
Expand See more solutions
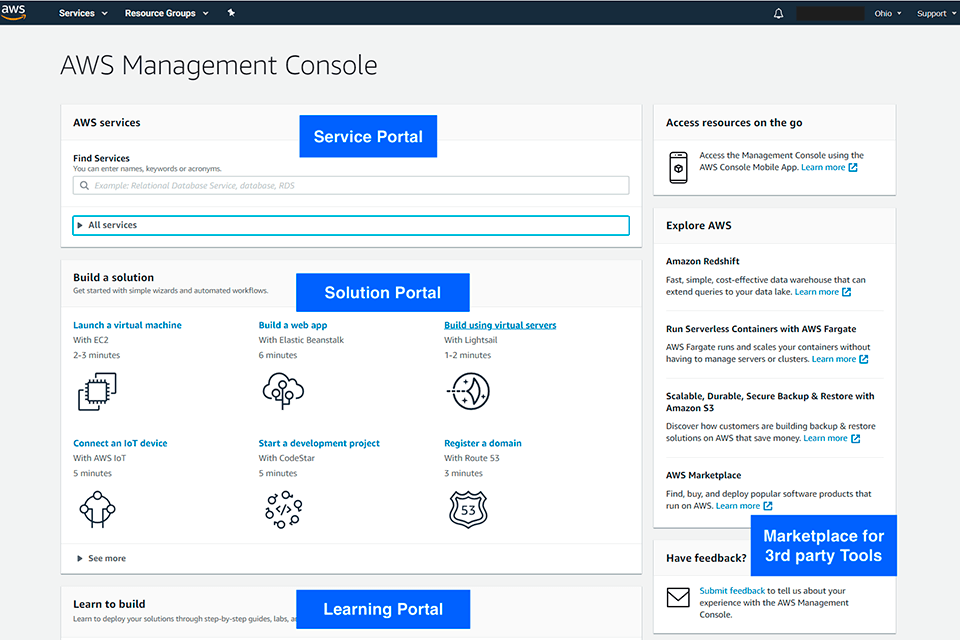101,559
